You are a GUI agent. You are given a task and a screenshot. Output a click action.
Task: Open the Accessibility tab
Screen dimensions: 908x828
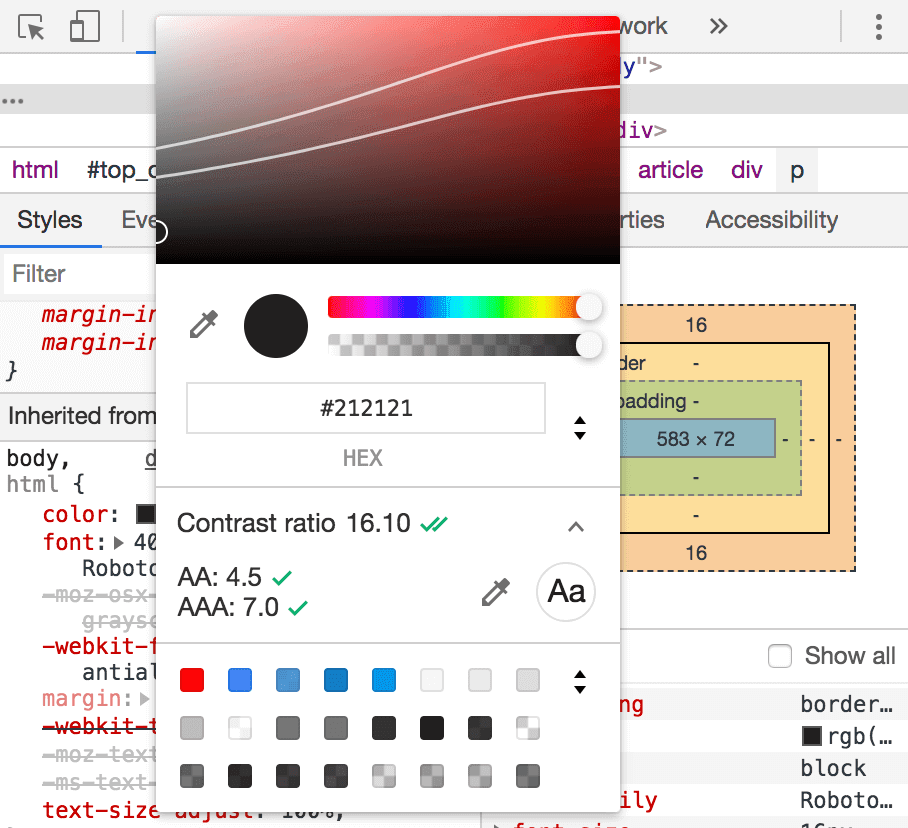click(x=771, y=220)
